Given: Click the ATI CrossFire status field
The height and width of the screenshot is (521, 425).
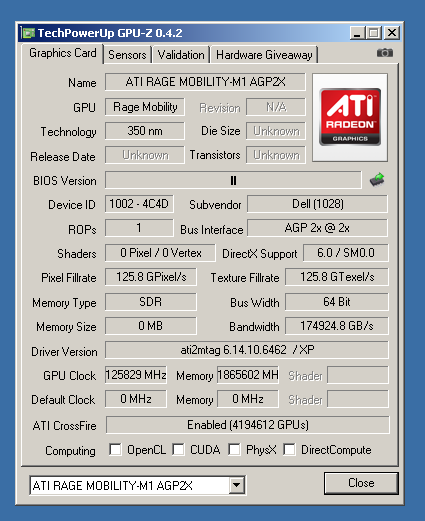Looking at the screenshot, I should 248,425.
